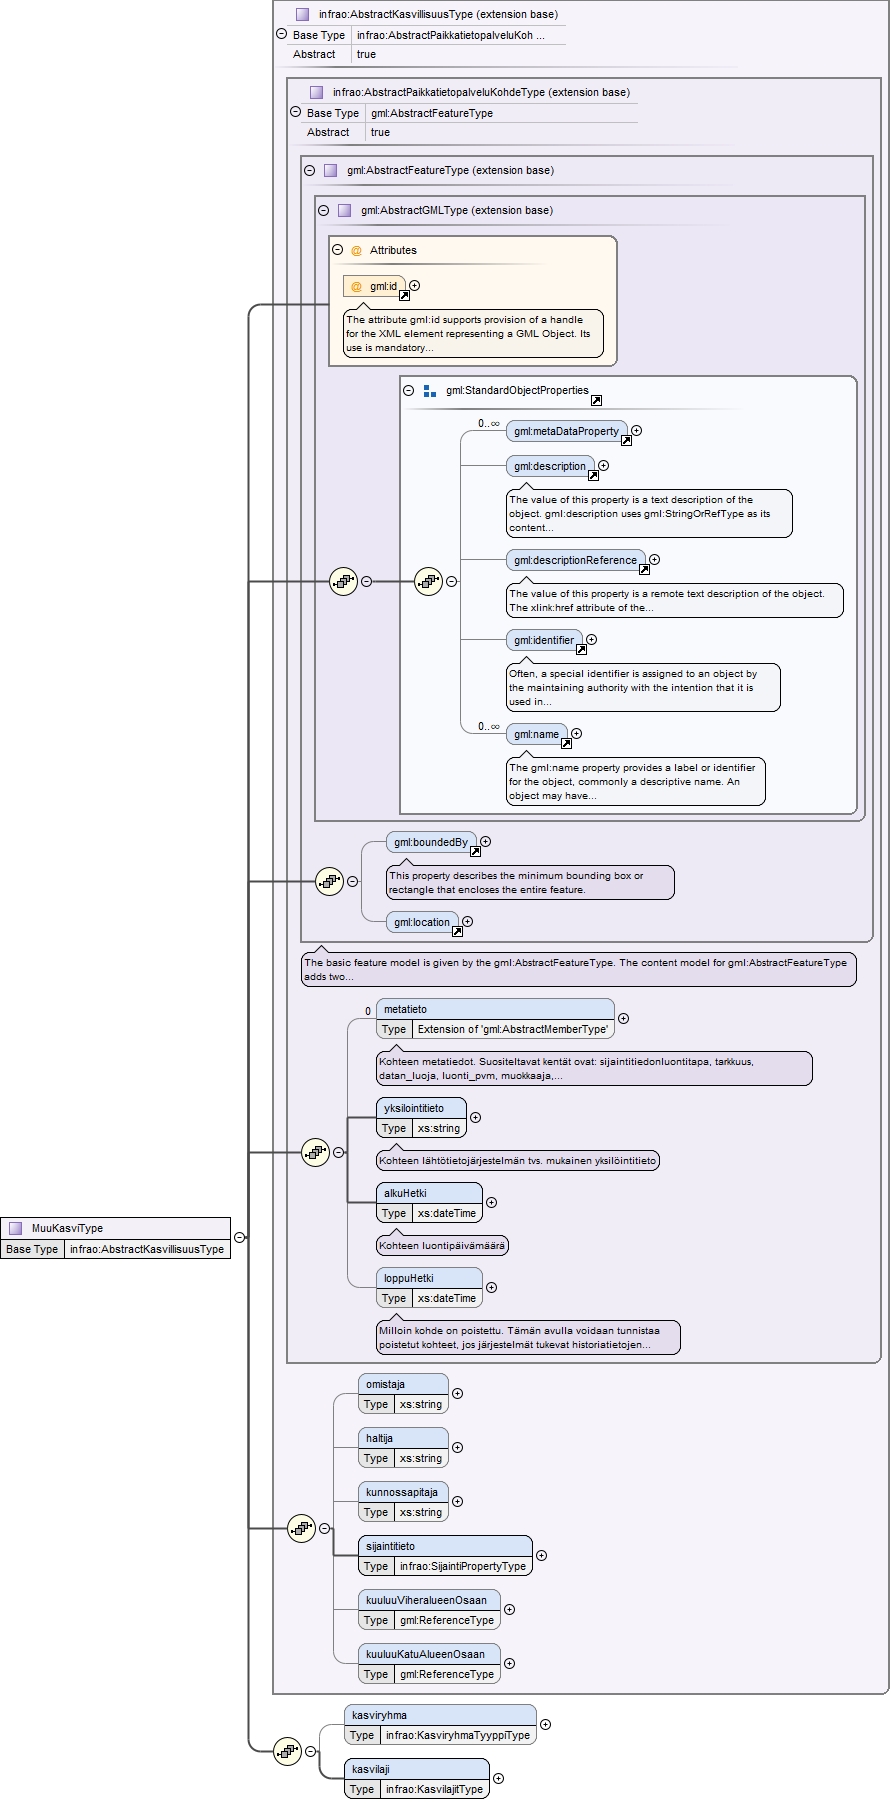Collapse gml:StandardObjectProperties group
The image size is (891, 1804).
408,391
